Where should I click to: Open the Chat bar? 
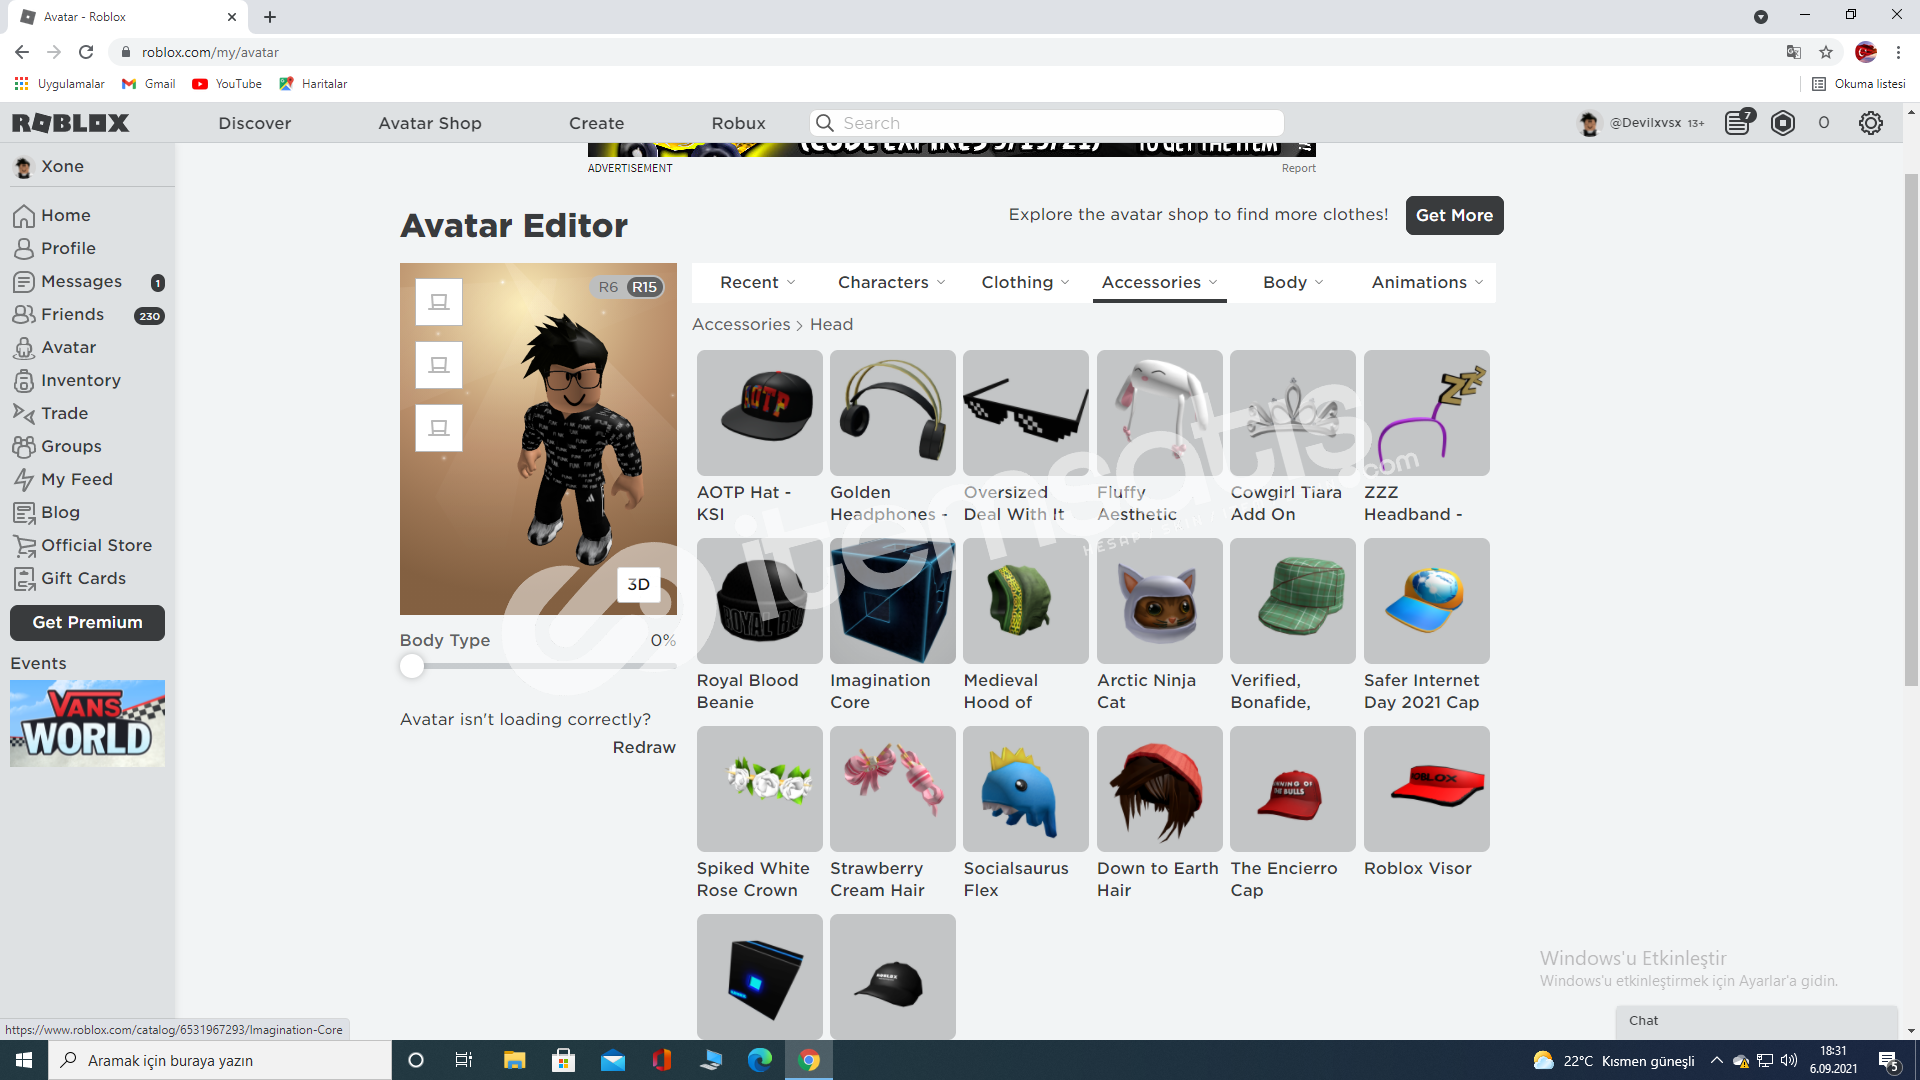tap(1756, 1021)
